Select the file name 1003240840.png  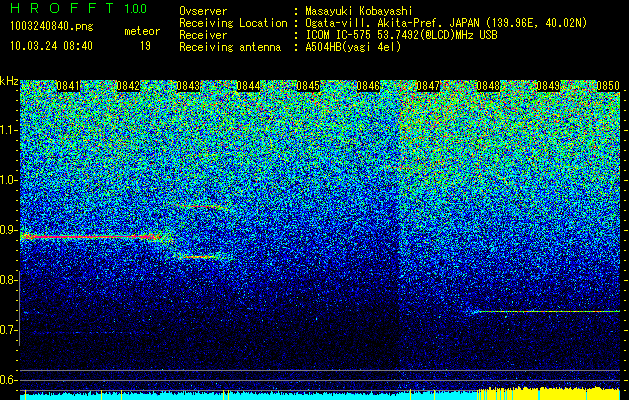(x=51, y=26)
